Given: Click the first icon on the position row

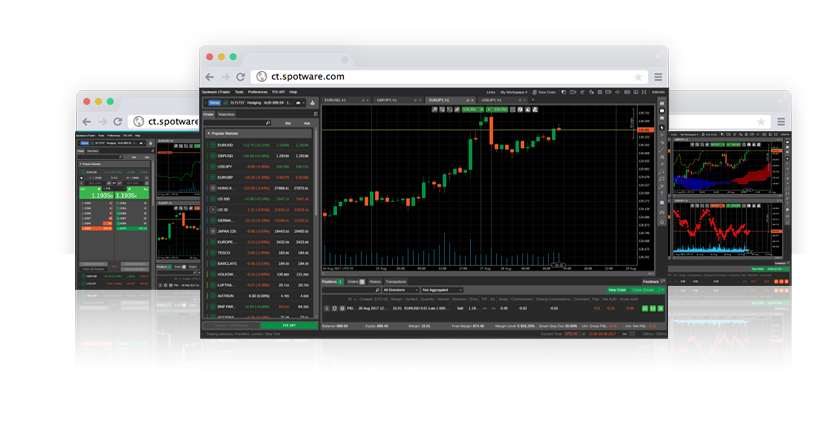Looking at the screenshot, I should [x=327, y=308].
